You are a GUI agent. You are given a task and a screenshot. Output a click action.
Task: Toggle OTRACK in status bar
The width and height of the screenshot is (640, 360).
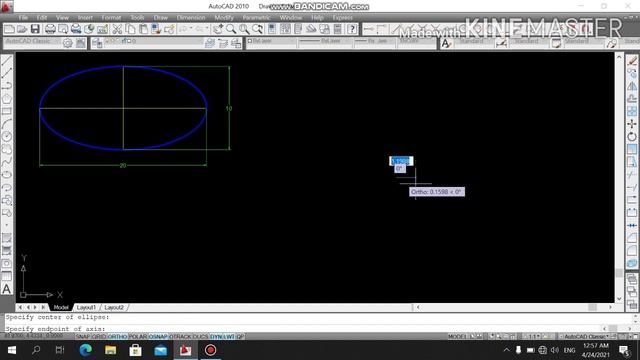click(180, 337)
